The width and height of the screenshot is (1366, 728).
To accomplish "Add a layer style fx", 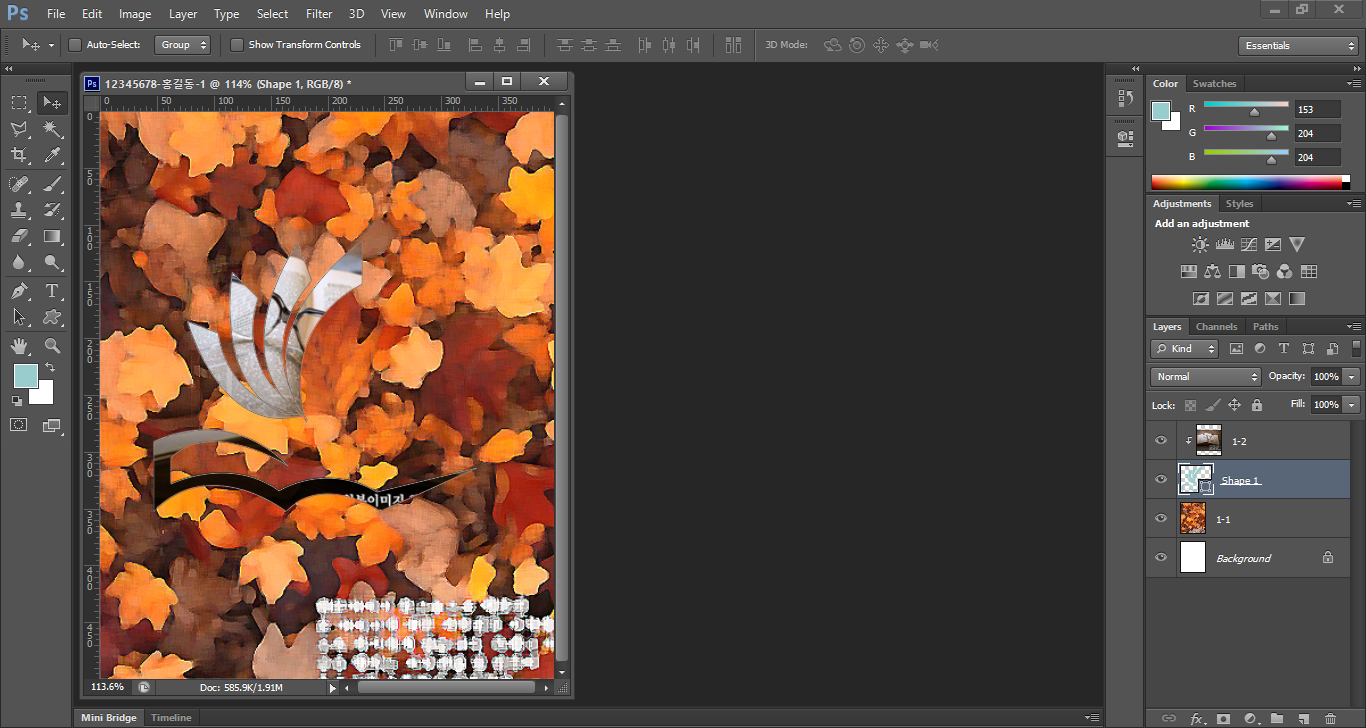I will (1197, 718).
